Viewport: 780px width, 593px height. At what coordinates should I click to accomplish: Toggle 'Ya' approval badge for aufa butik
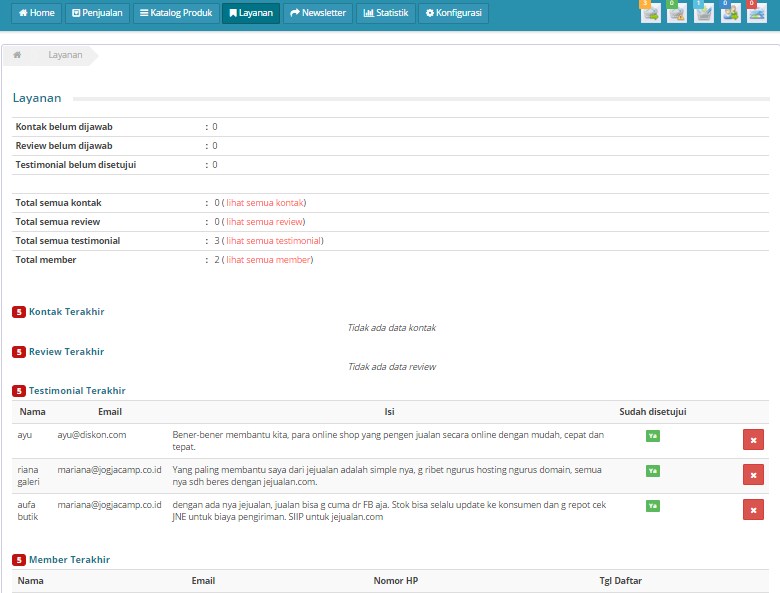[x=652, y=506]
